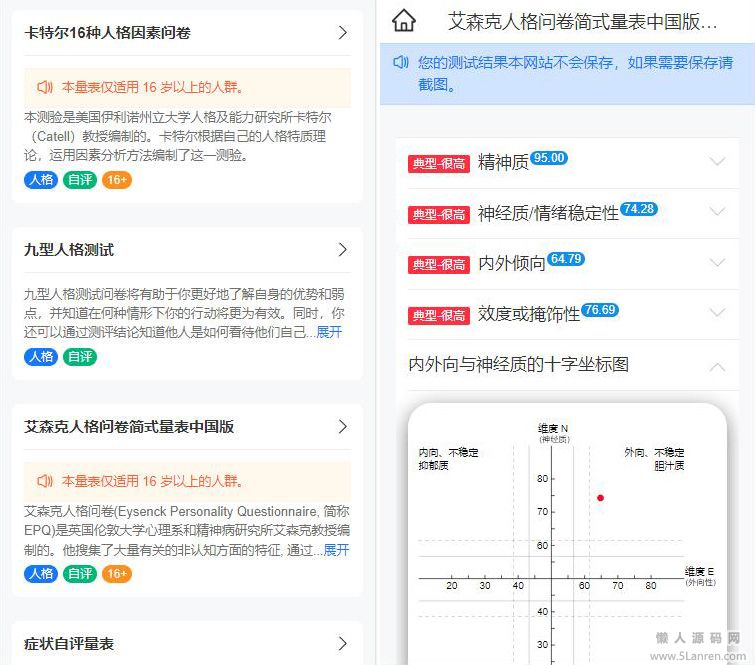755x665 pixels.
Task: Click 展开 link in 九型人格测试 description
Action: tap(329, 332)
